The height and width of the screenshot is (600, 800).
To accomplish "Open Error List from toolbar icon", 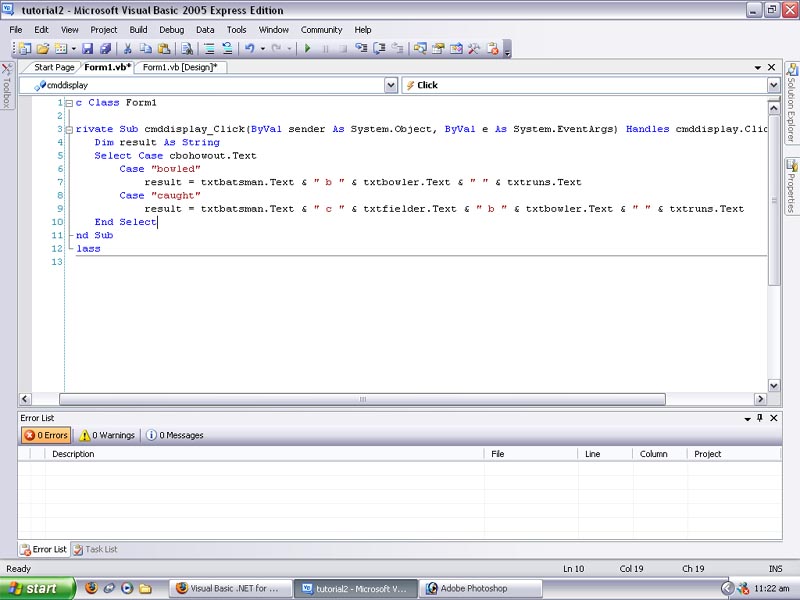I will coord(492,48).
